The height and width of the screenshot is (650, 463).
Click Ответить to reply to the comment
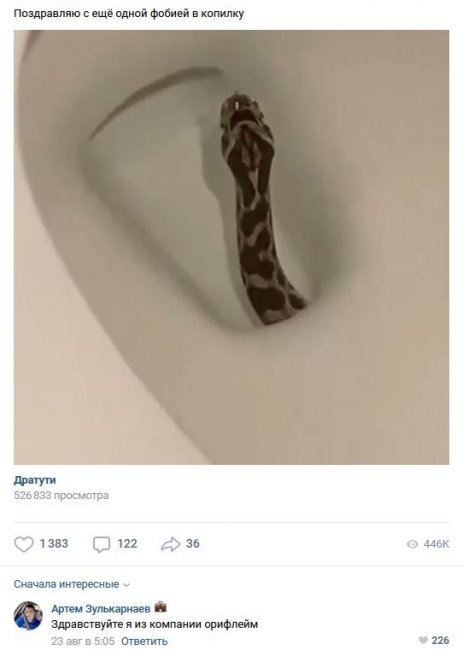tap(144, 641)
